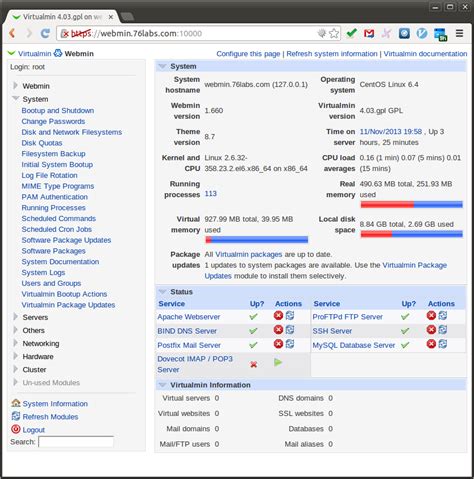Image resolution: width=474 pixels, height=479 pixels.
Task: Stop the MySQL Database Server
Action: point(431,344)
